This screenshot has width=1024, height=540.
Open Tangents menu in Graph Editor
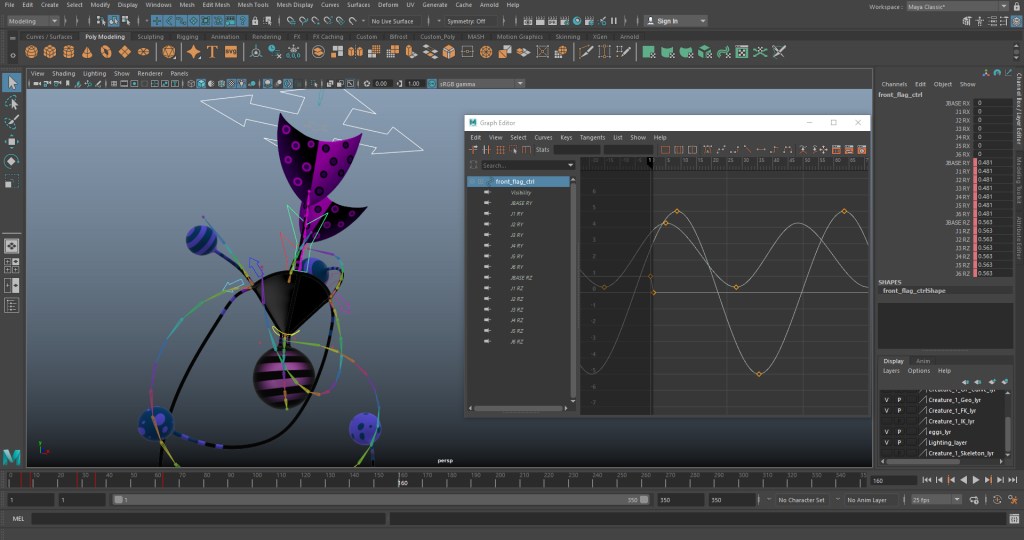click(592, 137)
